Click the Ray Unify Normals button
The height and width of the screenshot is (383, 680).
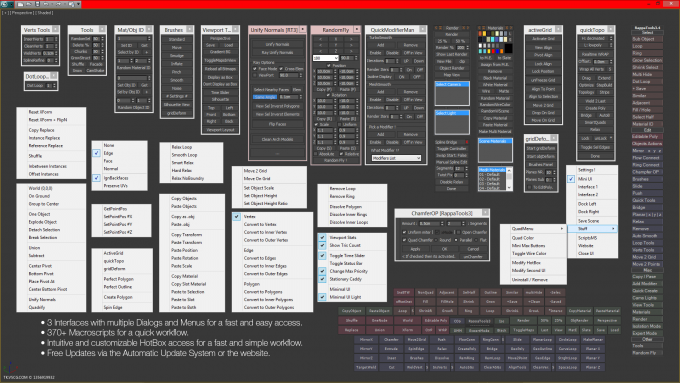(278, 52)
